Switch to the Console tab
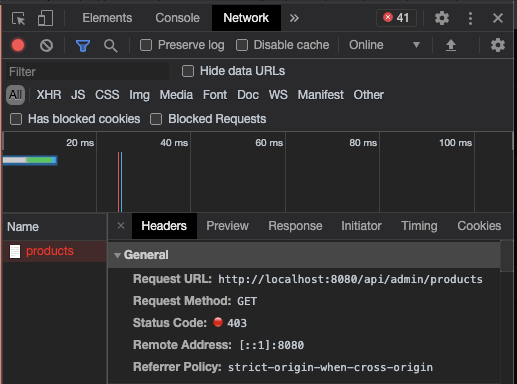Image resolution: width=517 pixels, height=384 pixels. click(x=177, y=18)
